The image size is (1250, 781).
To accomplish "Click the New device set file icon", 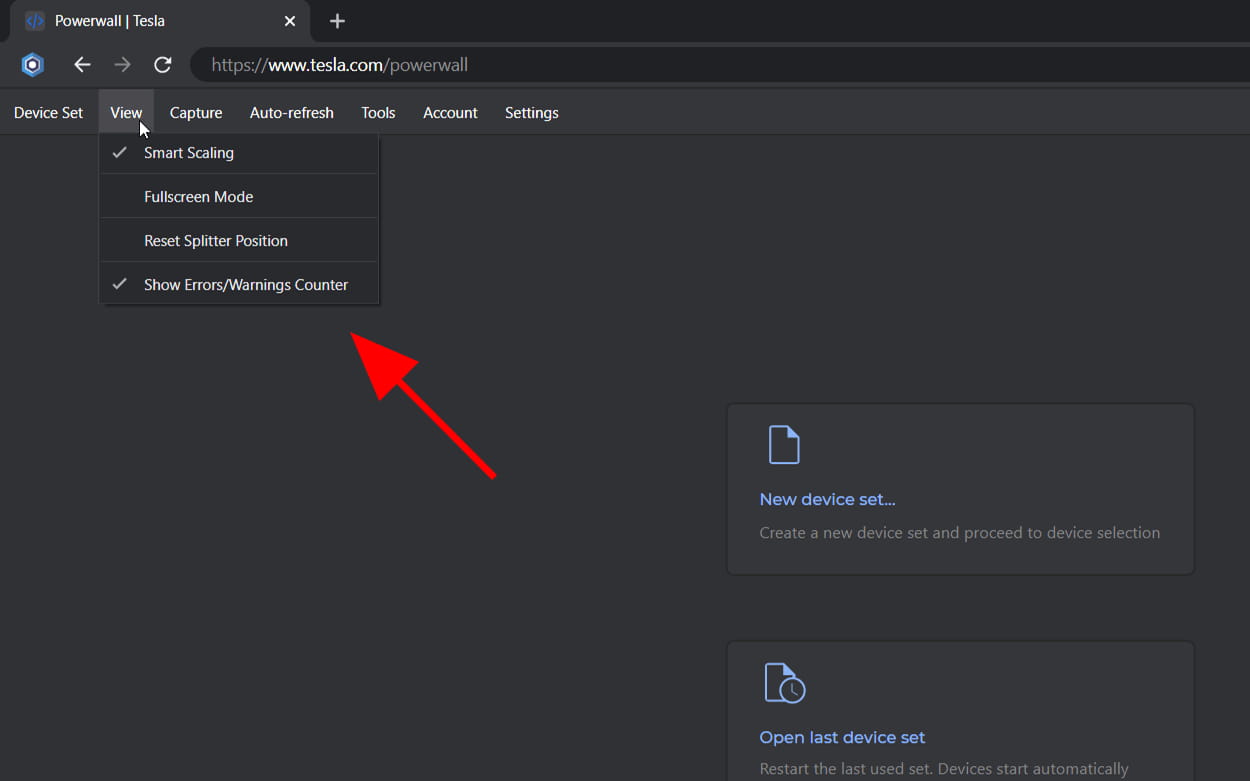I will pos(784,445).
